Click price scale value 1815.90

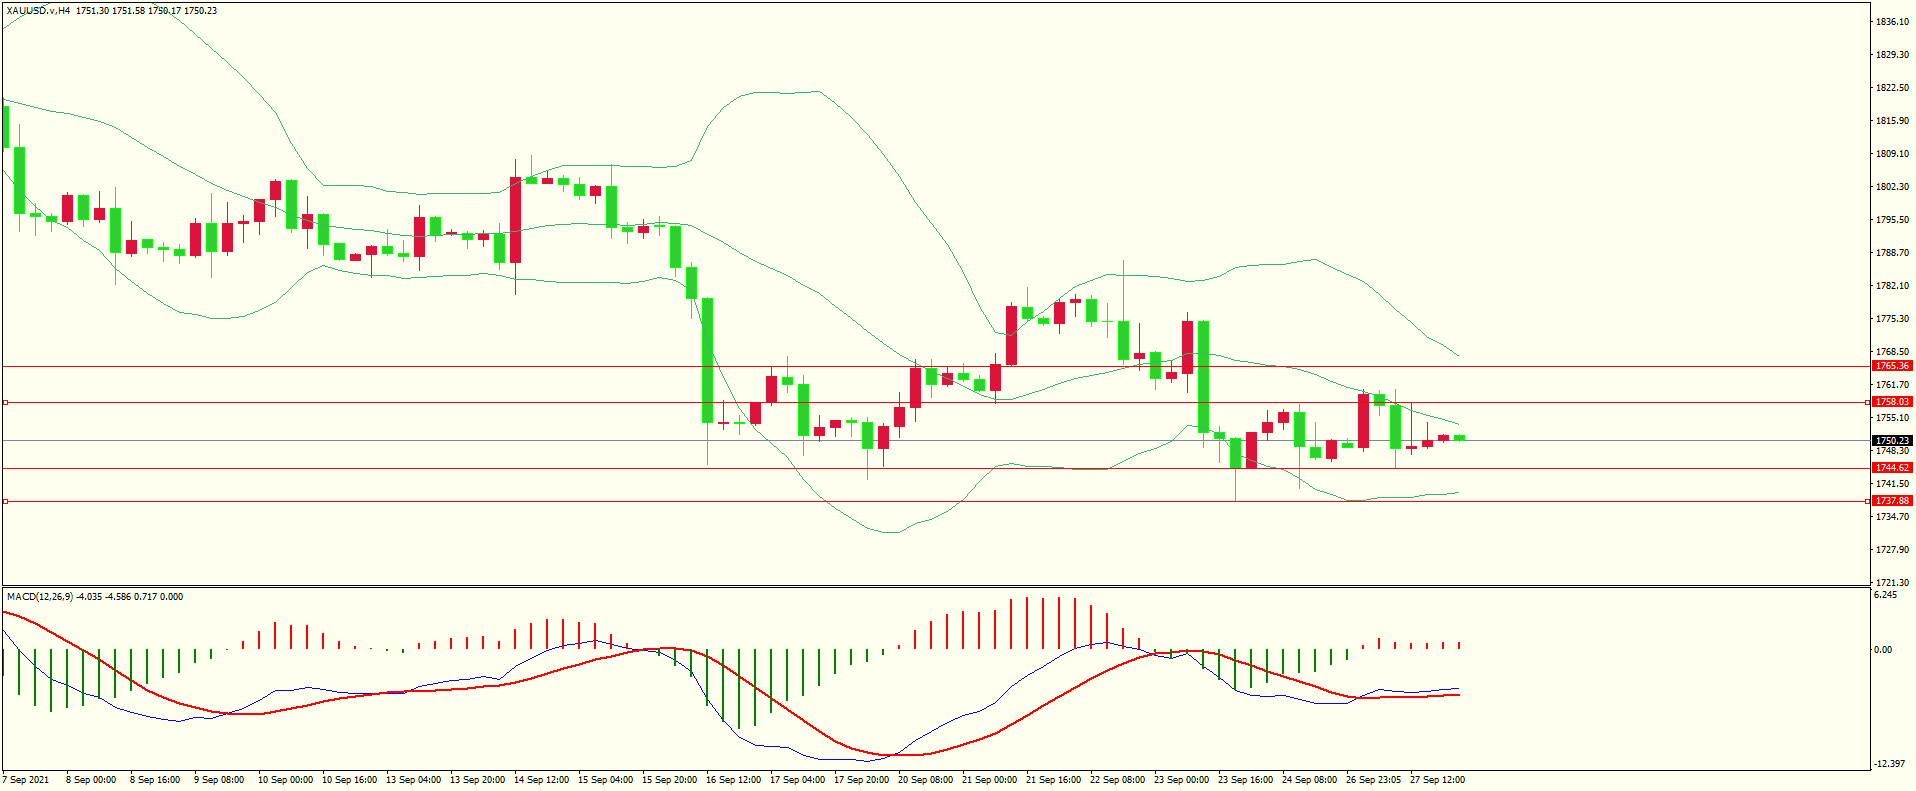[x=1892, y=121]
